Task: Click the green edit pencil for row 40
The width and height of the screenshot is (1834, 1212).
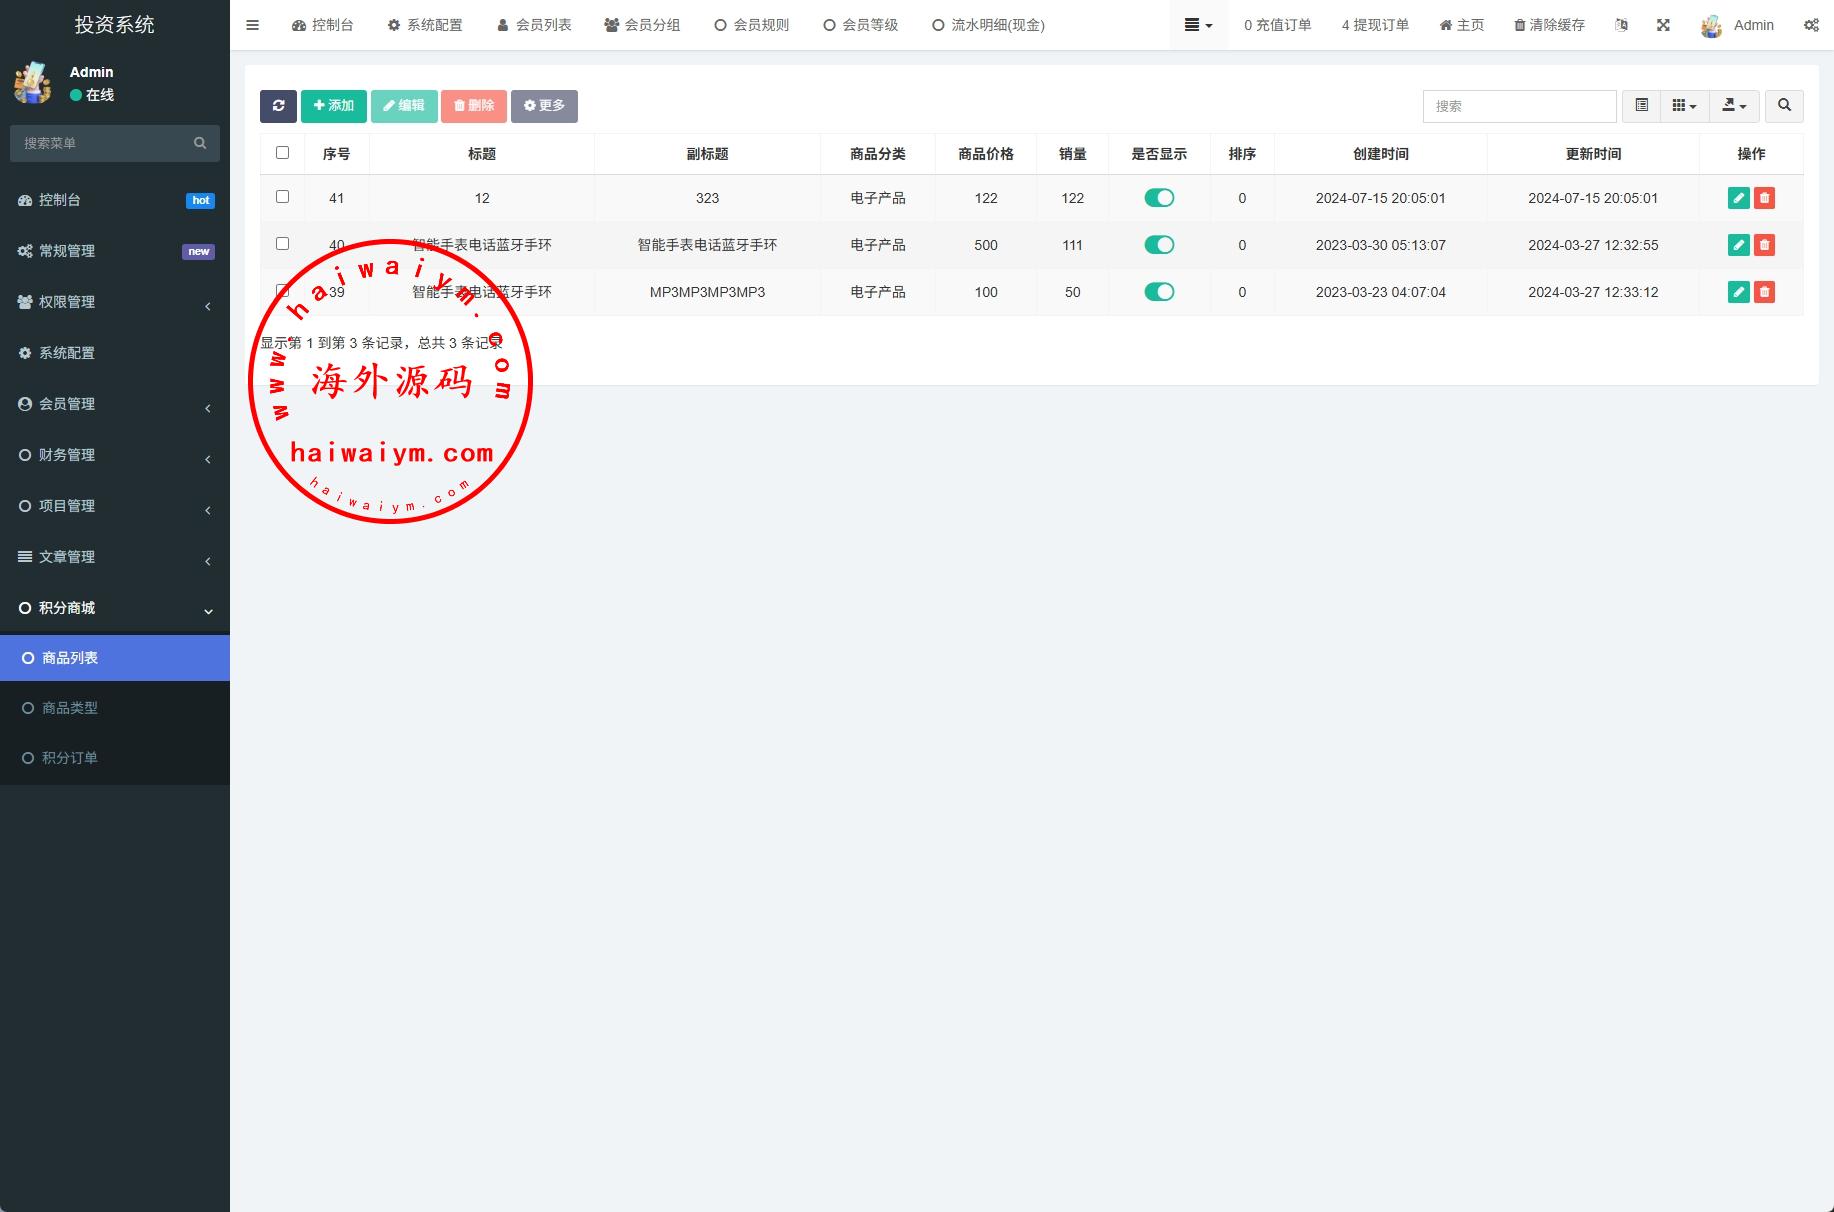Action: 1738,245
